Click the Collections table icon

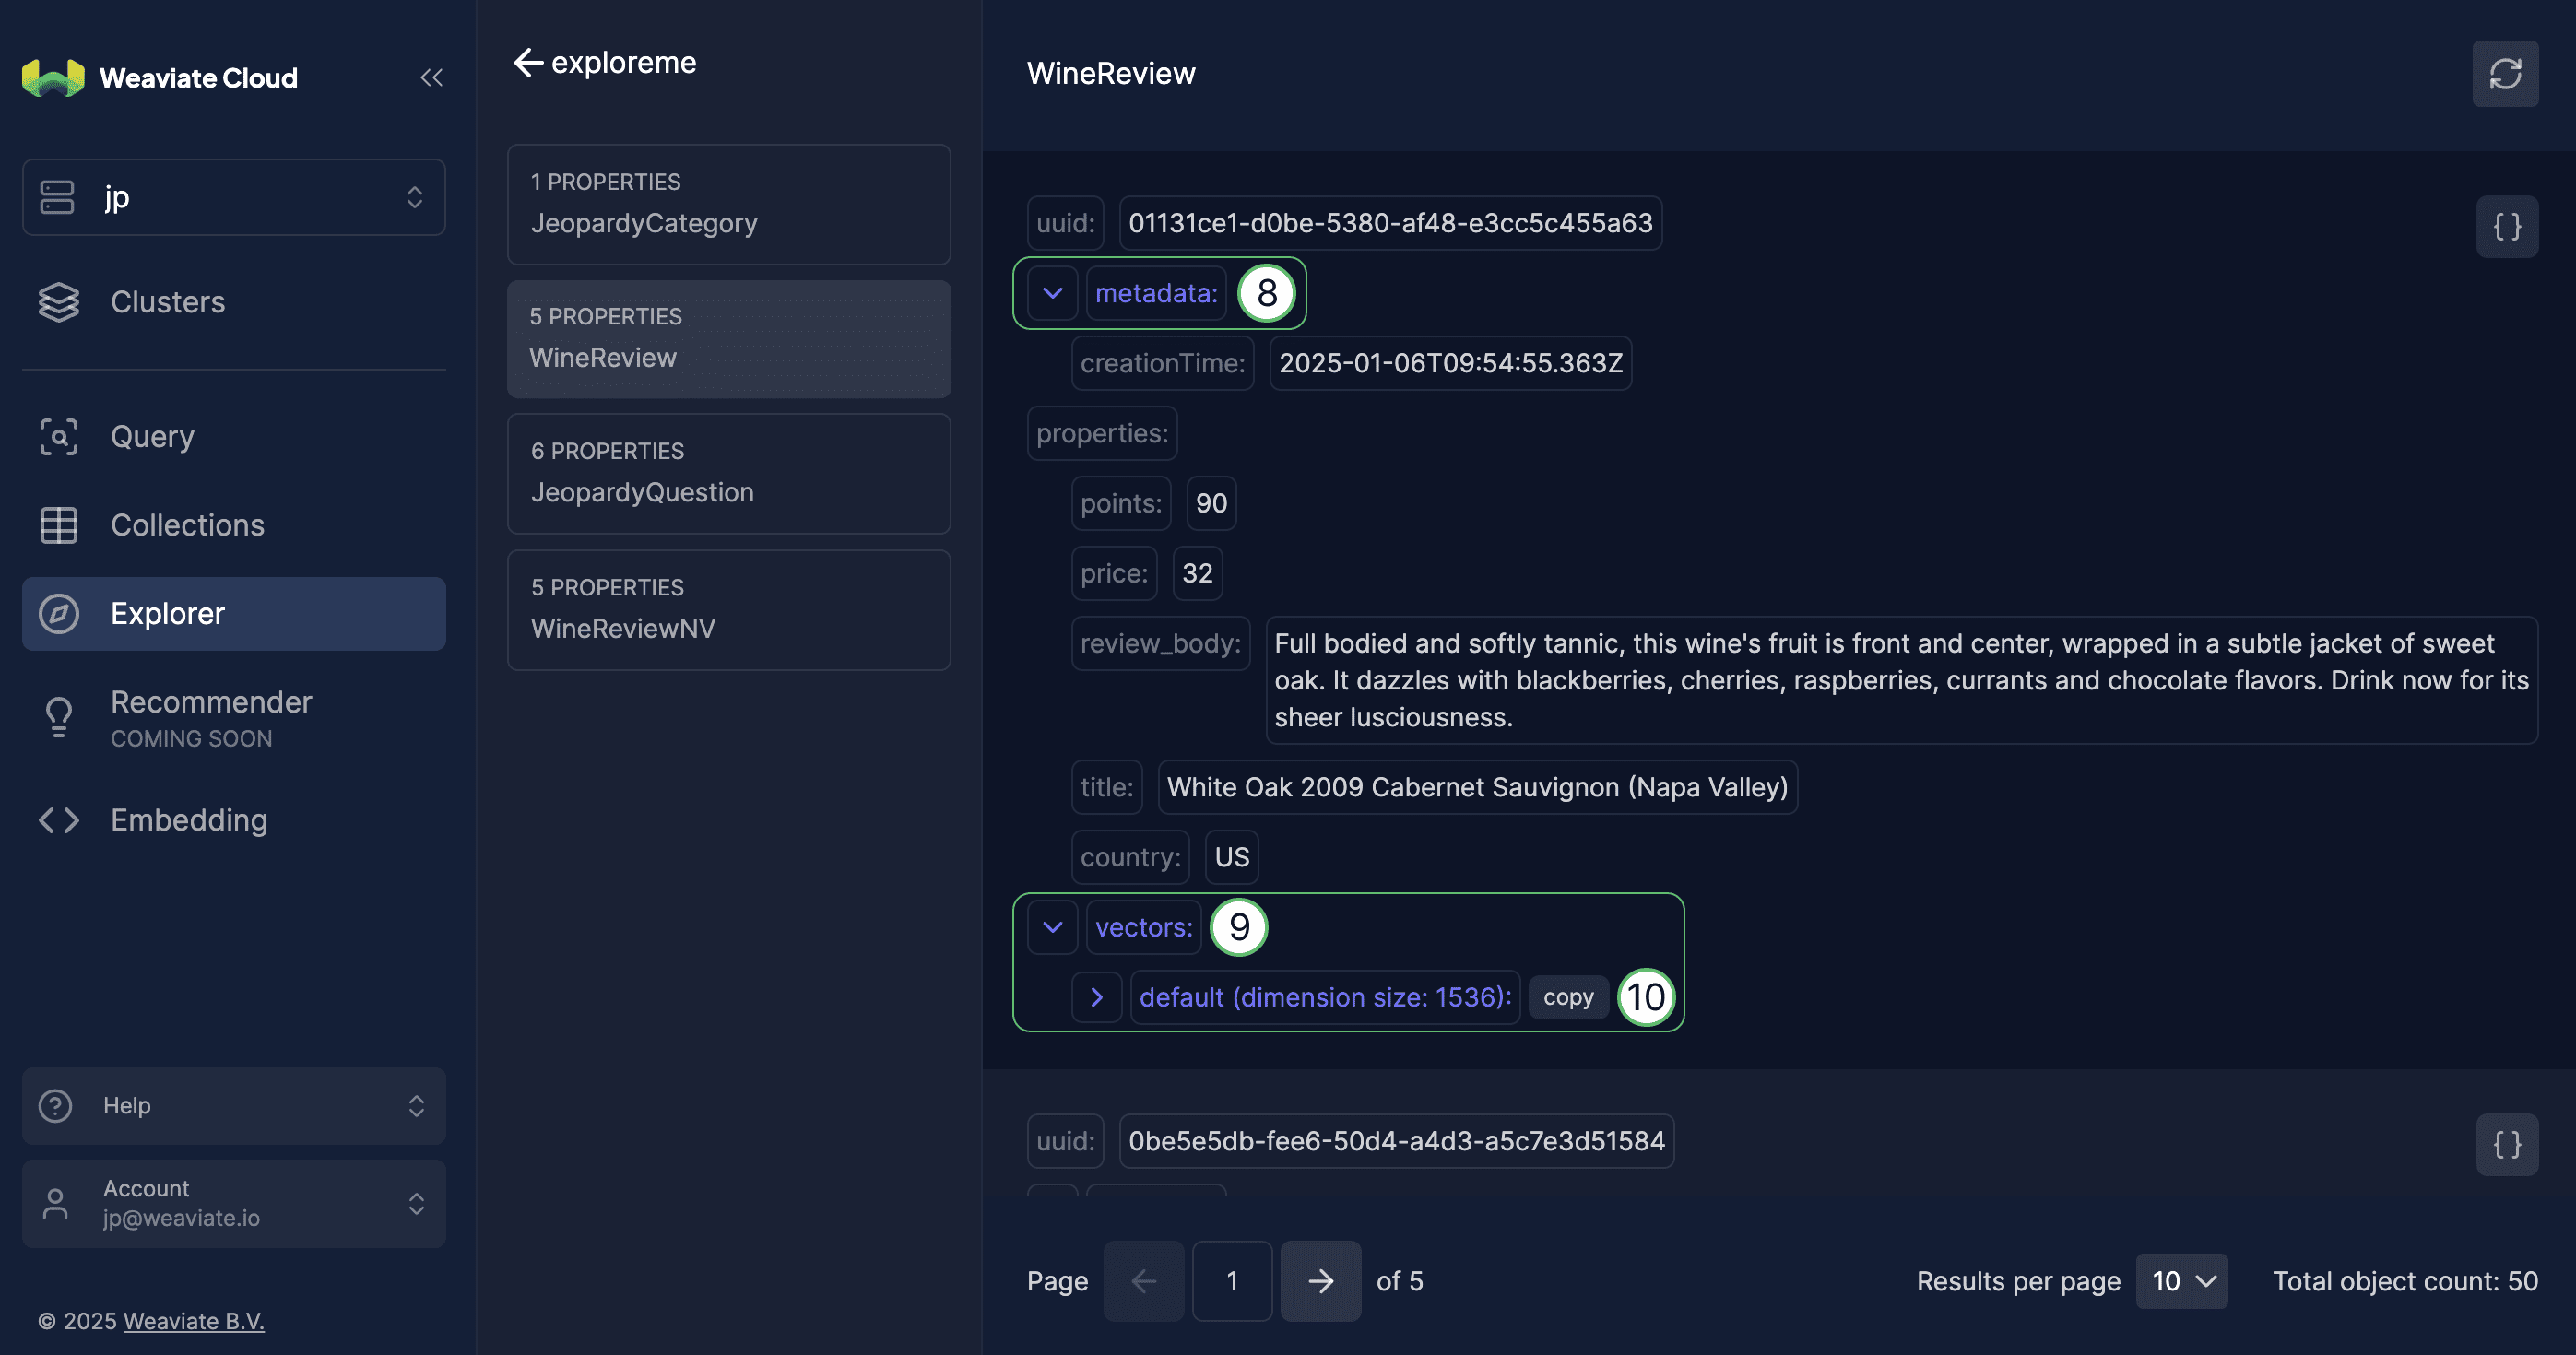coord(59,525)
